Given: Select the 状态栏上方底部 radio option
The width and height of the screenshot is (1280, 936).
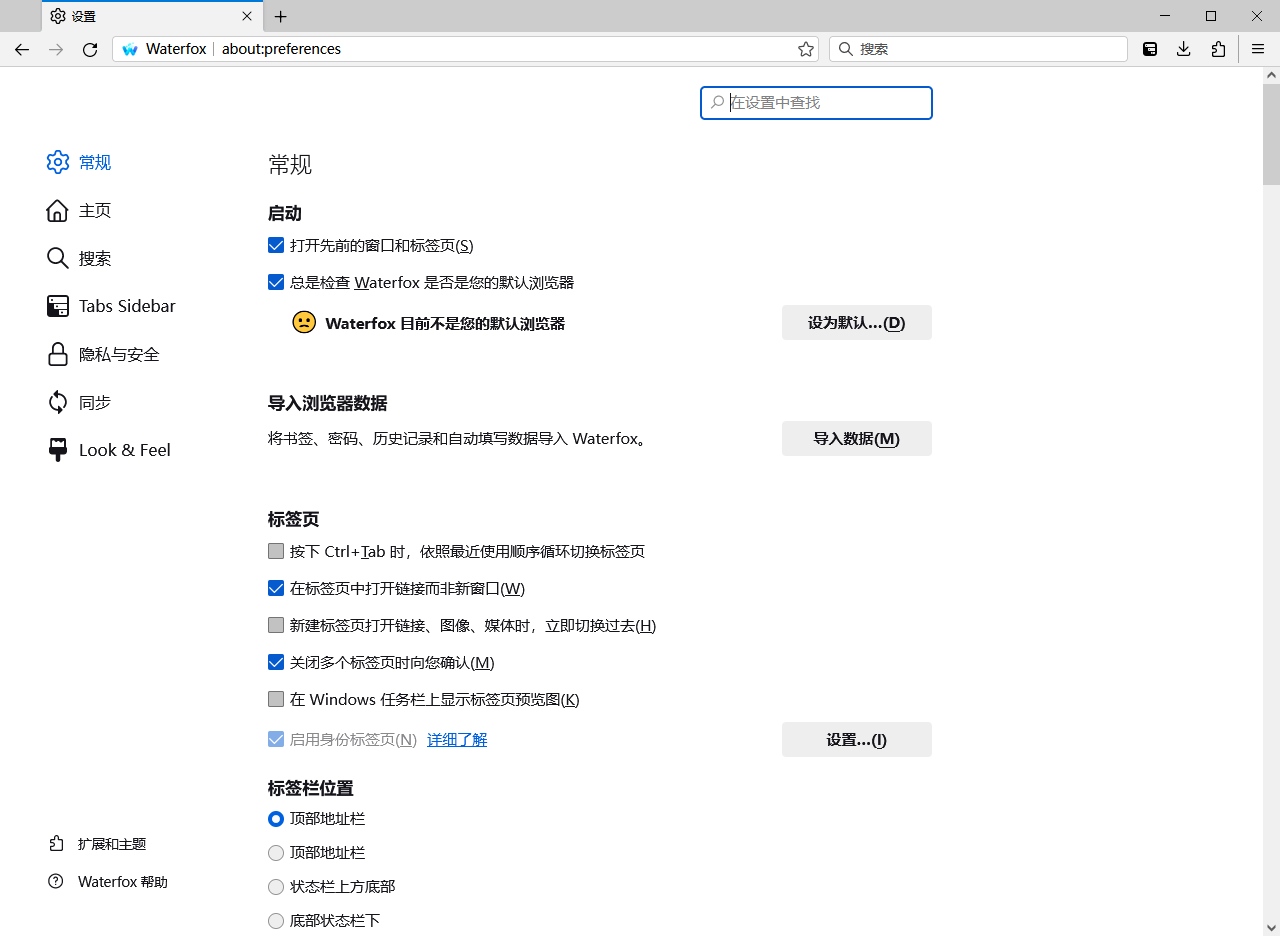Looking at the screenshot, I should pyautogui.click(x=276, y=887).
